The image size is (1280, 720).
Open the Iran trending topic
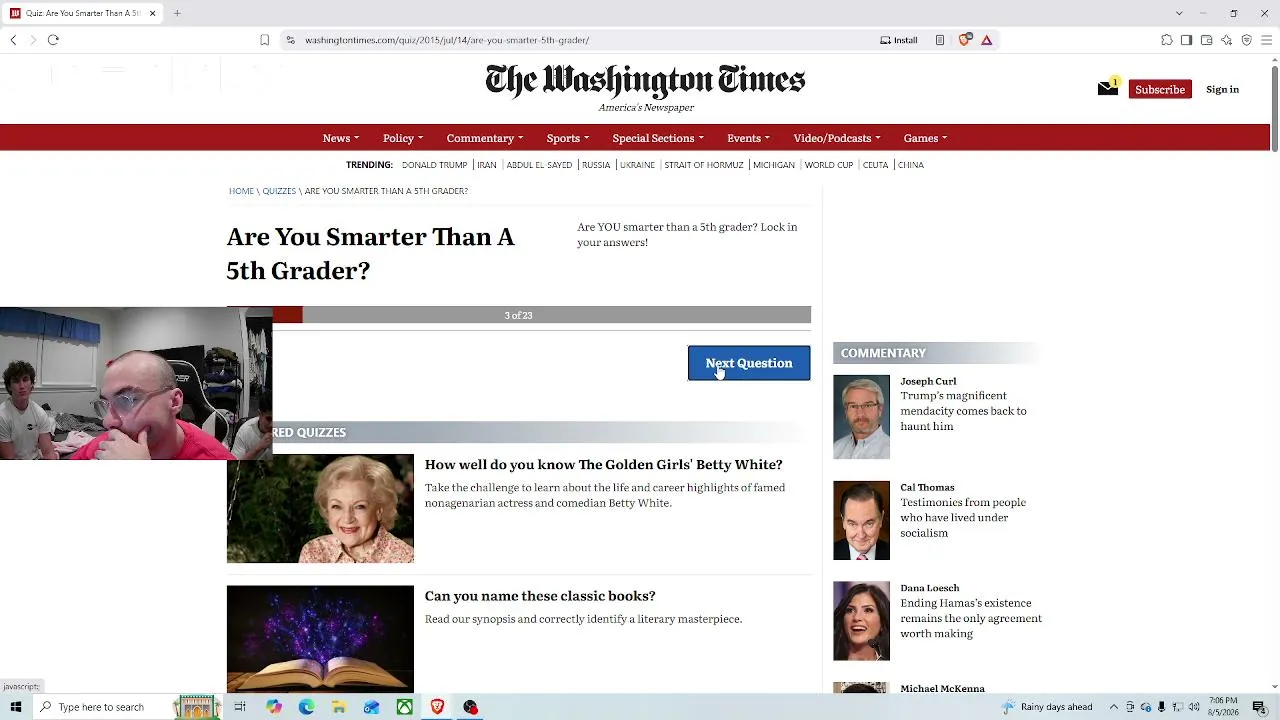pos(487,165)
